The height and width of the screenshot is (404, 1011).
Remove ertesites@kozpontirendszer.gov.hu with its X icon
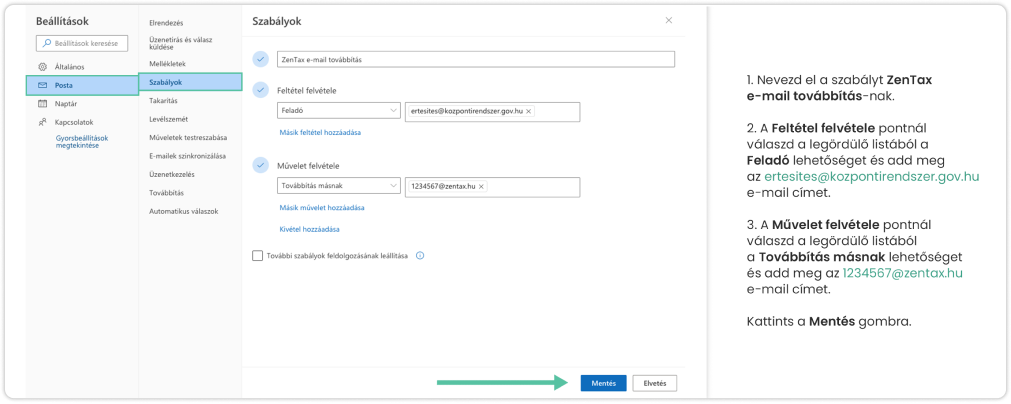[529, 111]
